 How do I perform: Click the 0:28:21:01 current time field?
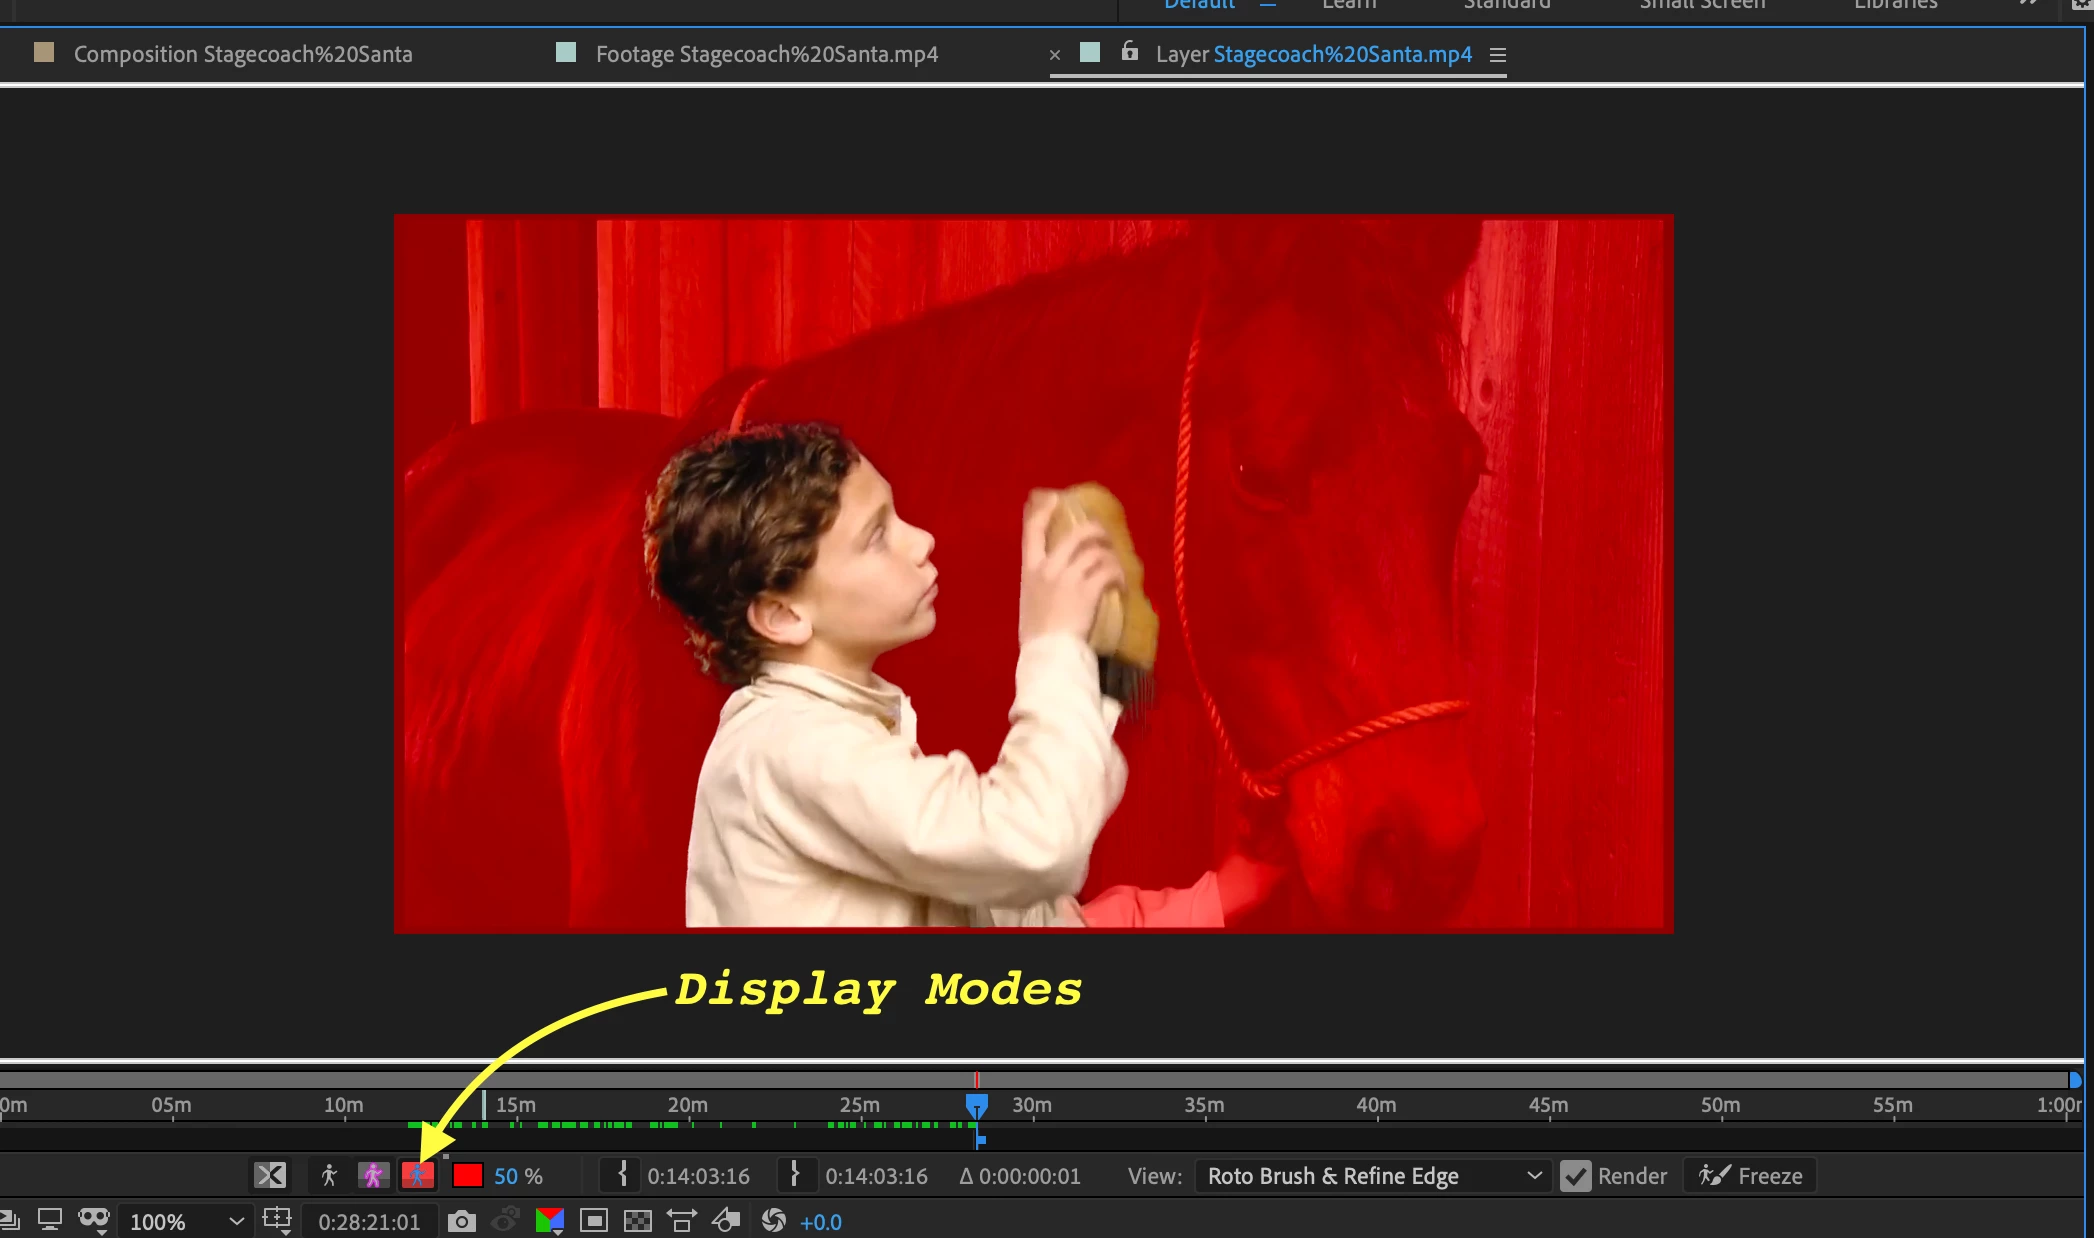pyautogui.click(x=369, y=1221)
